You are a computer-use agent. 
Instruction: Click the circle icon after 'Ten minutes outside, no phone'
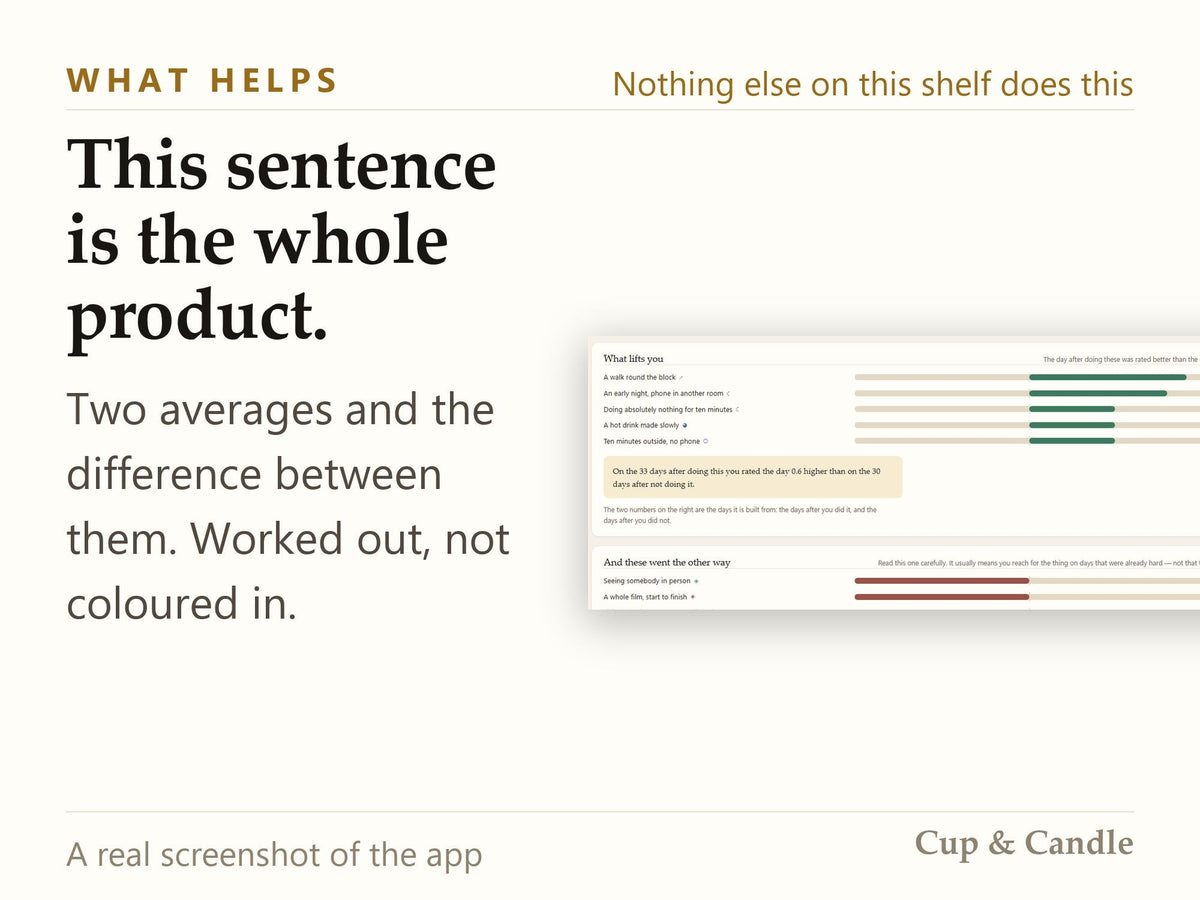click(706, 441)
